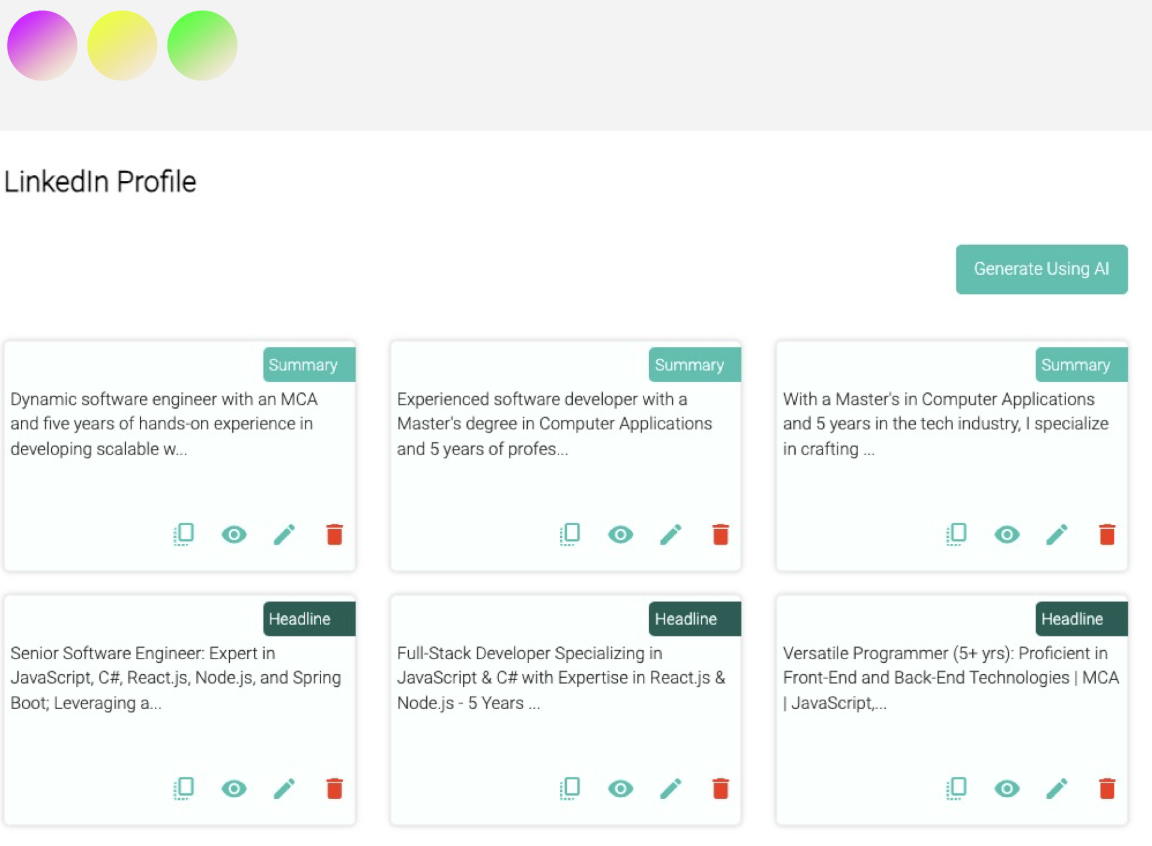Edit the "Versatile Programmer" headline
1152x846 pixels.
(x=1058, y=788)
